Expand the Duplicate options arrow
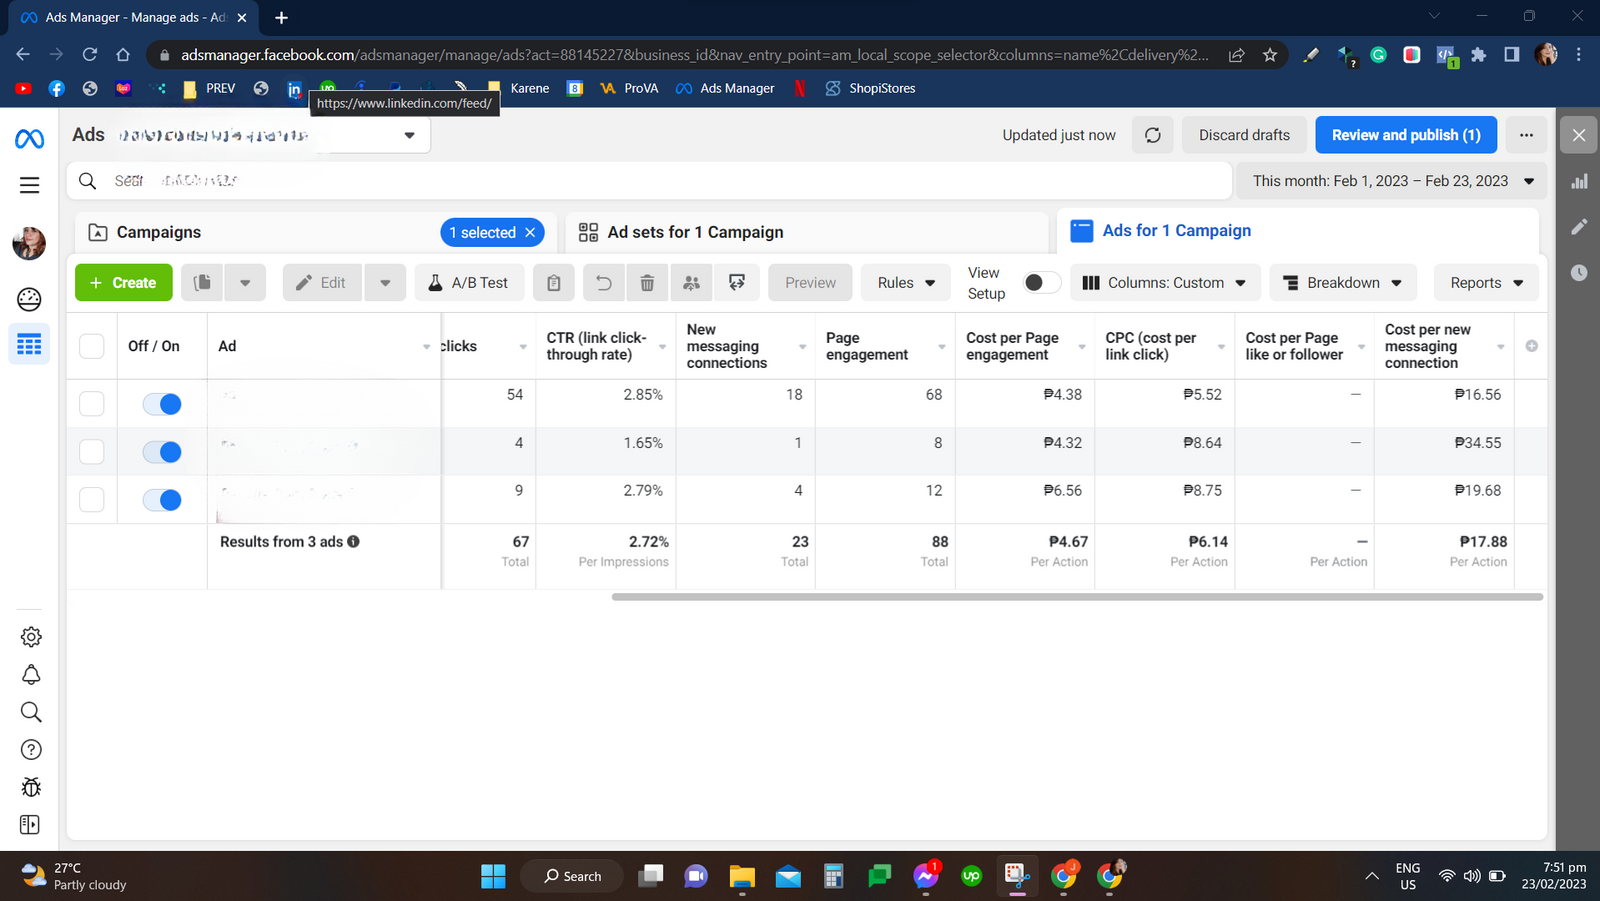The image size is (1600, 901). point(245,283)
